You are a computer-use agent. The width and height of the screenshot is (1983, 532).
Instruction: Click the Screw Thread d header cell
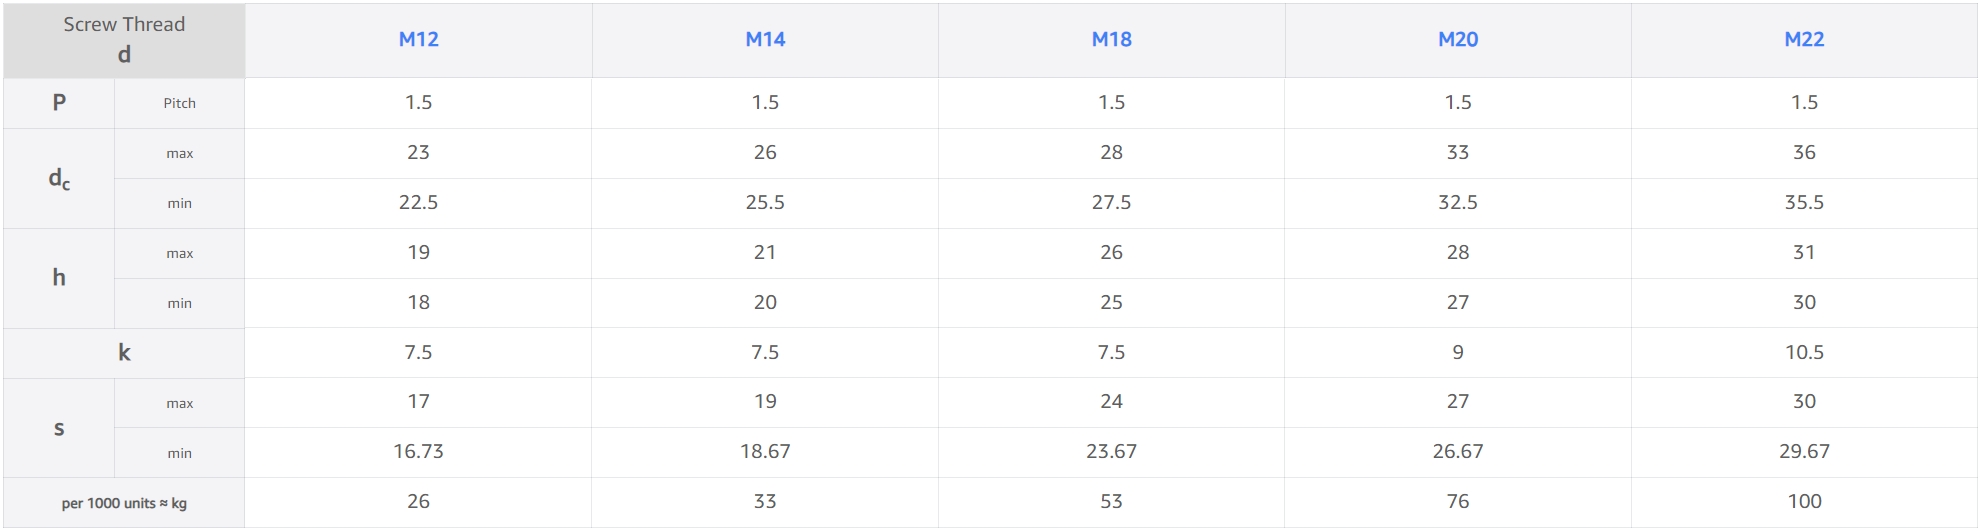(124, 40)
